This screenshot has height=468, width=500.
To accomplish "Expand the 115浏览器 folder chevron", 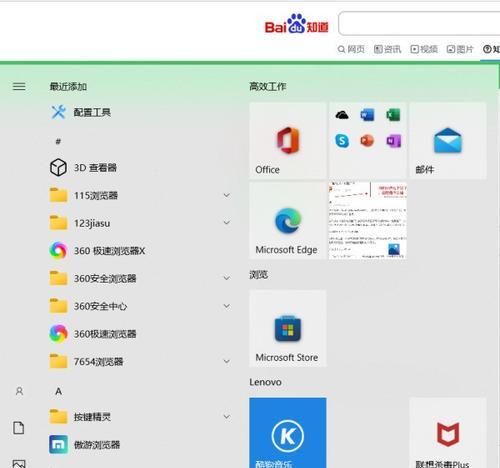I will pyautogui.click(x=227, y=195).
